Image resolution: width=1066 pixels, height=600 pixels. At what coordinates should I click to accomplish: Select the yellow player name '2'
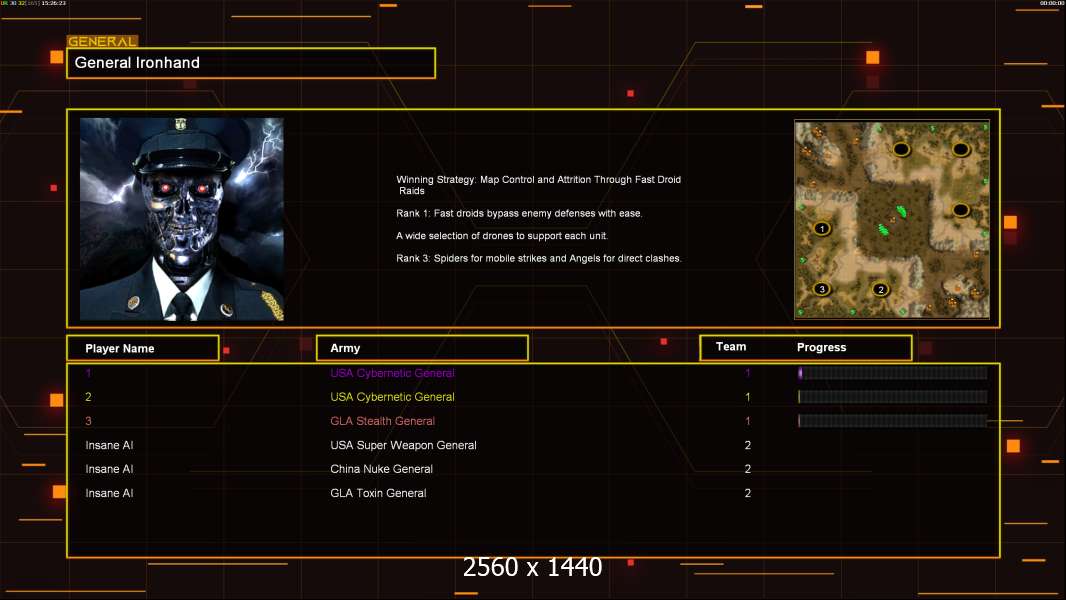pos(88,397)
